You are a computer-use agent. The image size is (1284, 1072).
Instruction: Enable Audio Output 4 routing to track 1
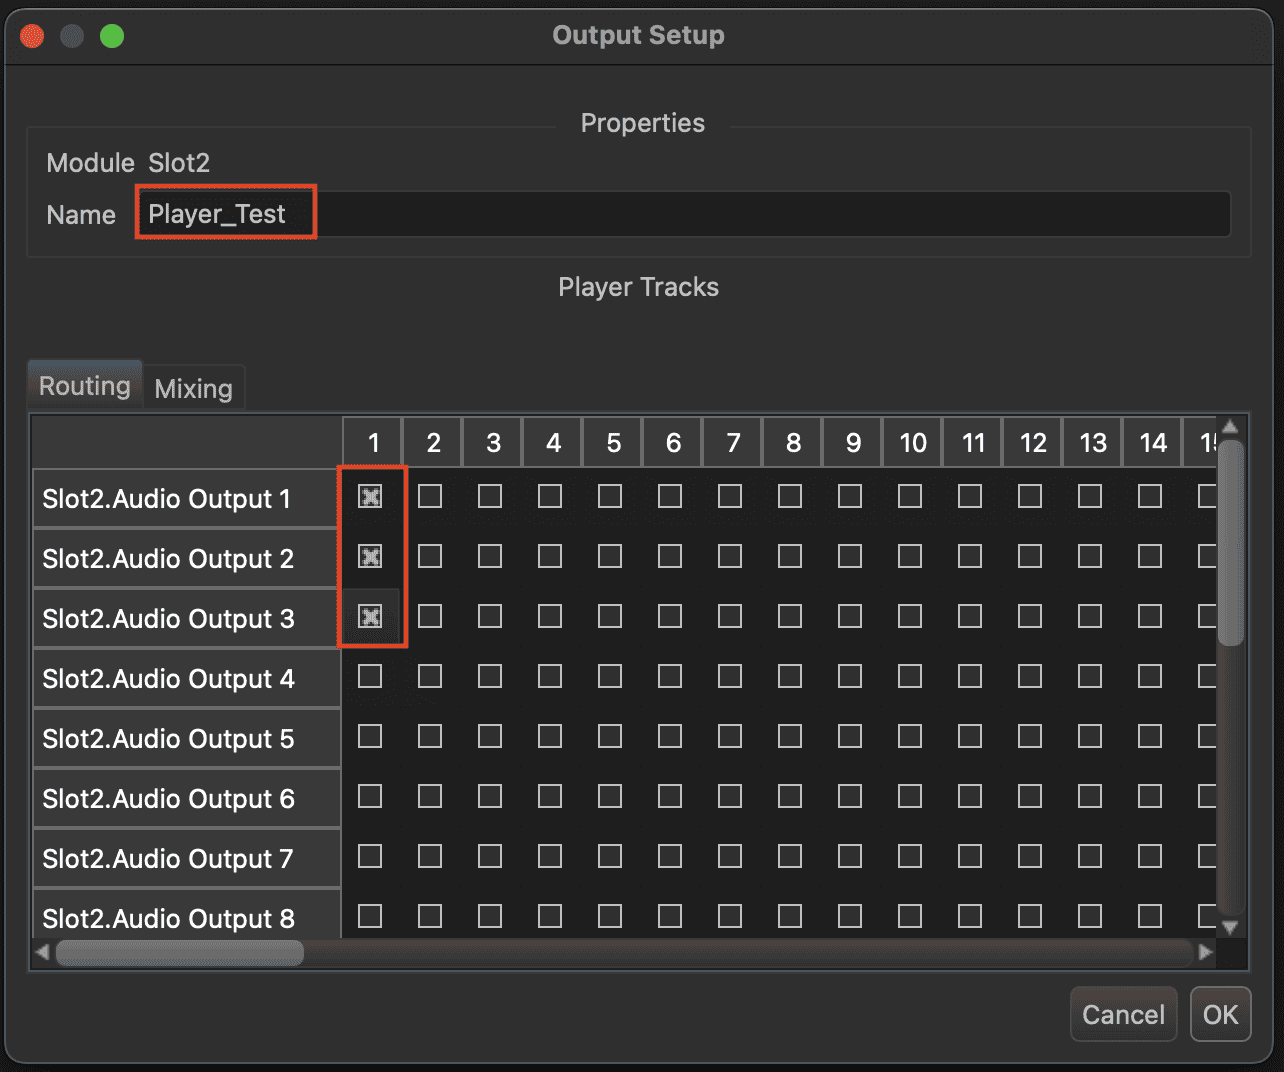click(x=370, y=676)
